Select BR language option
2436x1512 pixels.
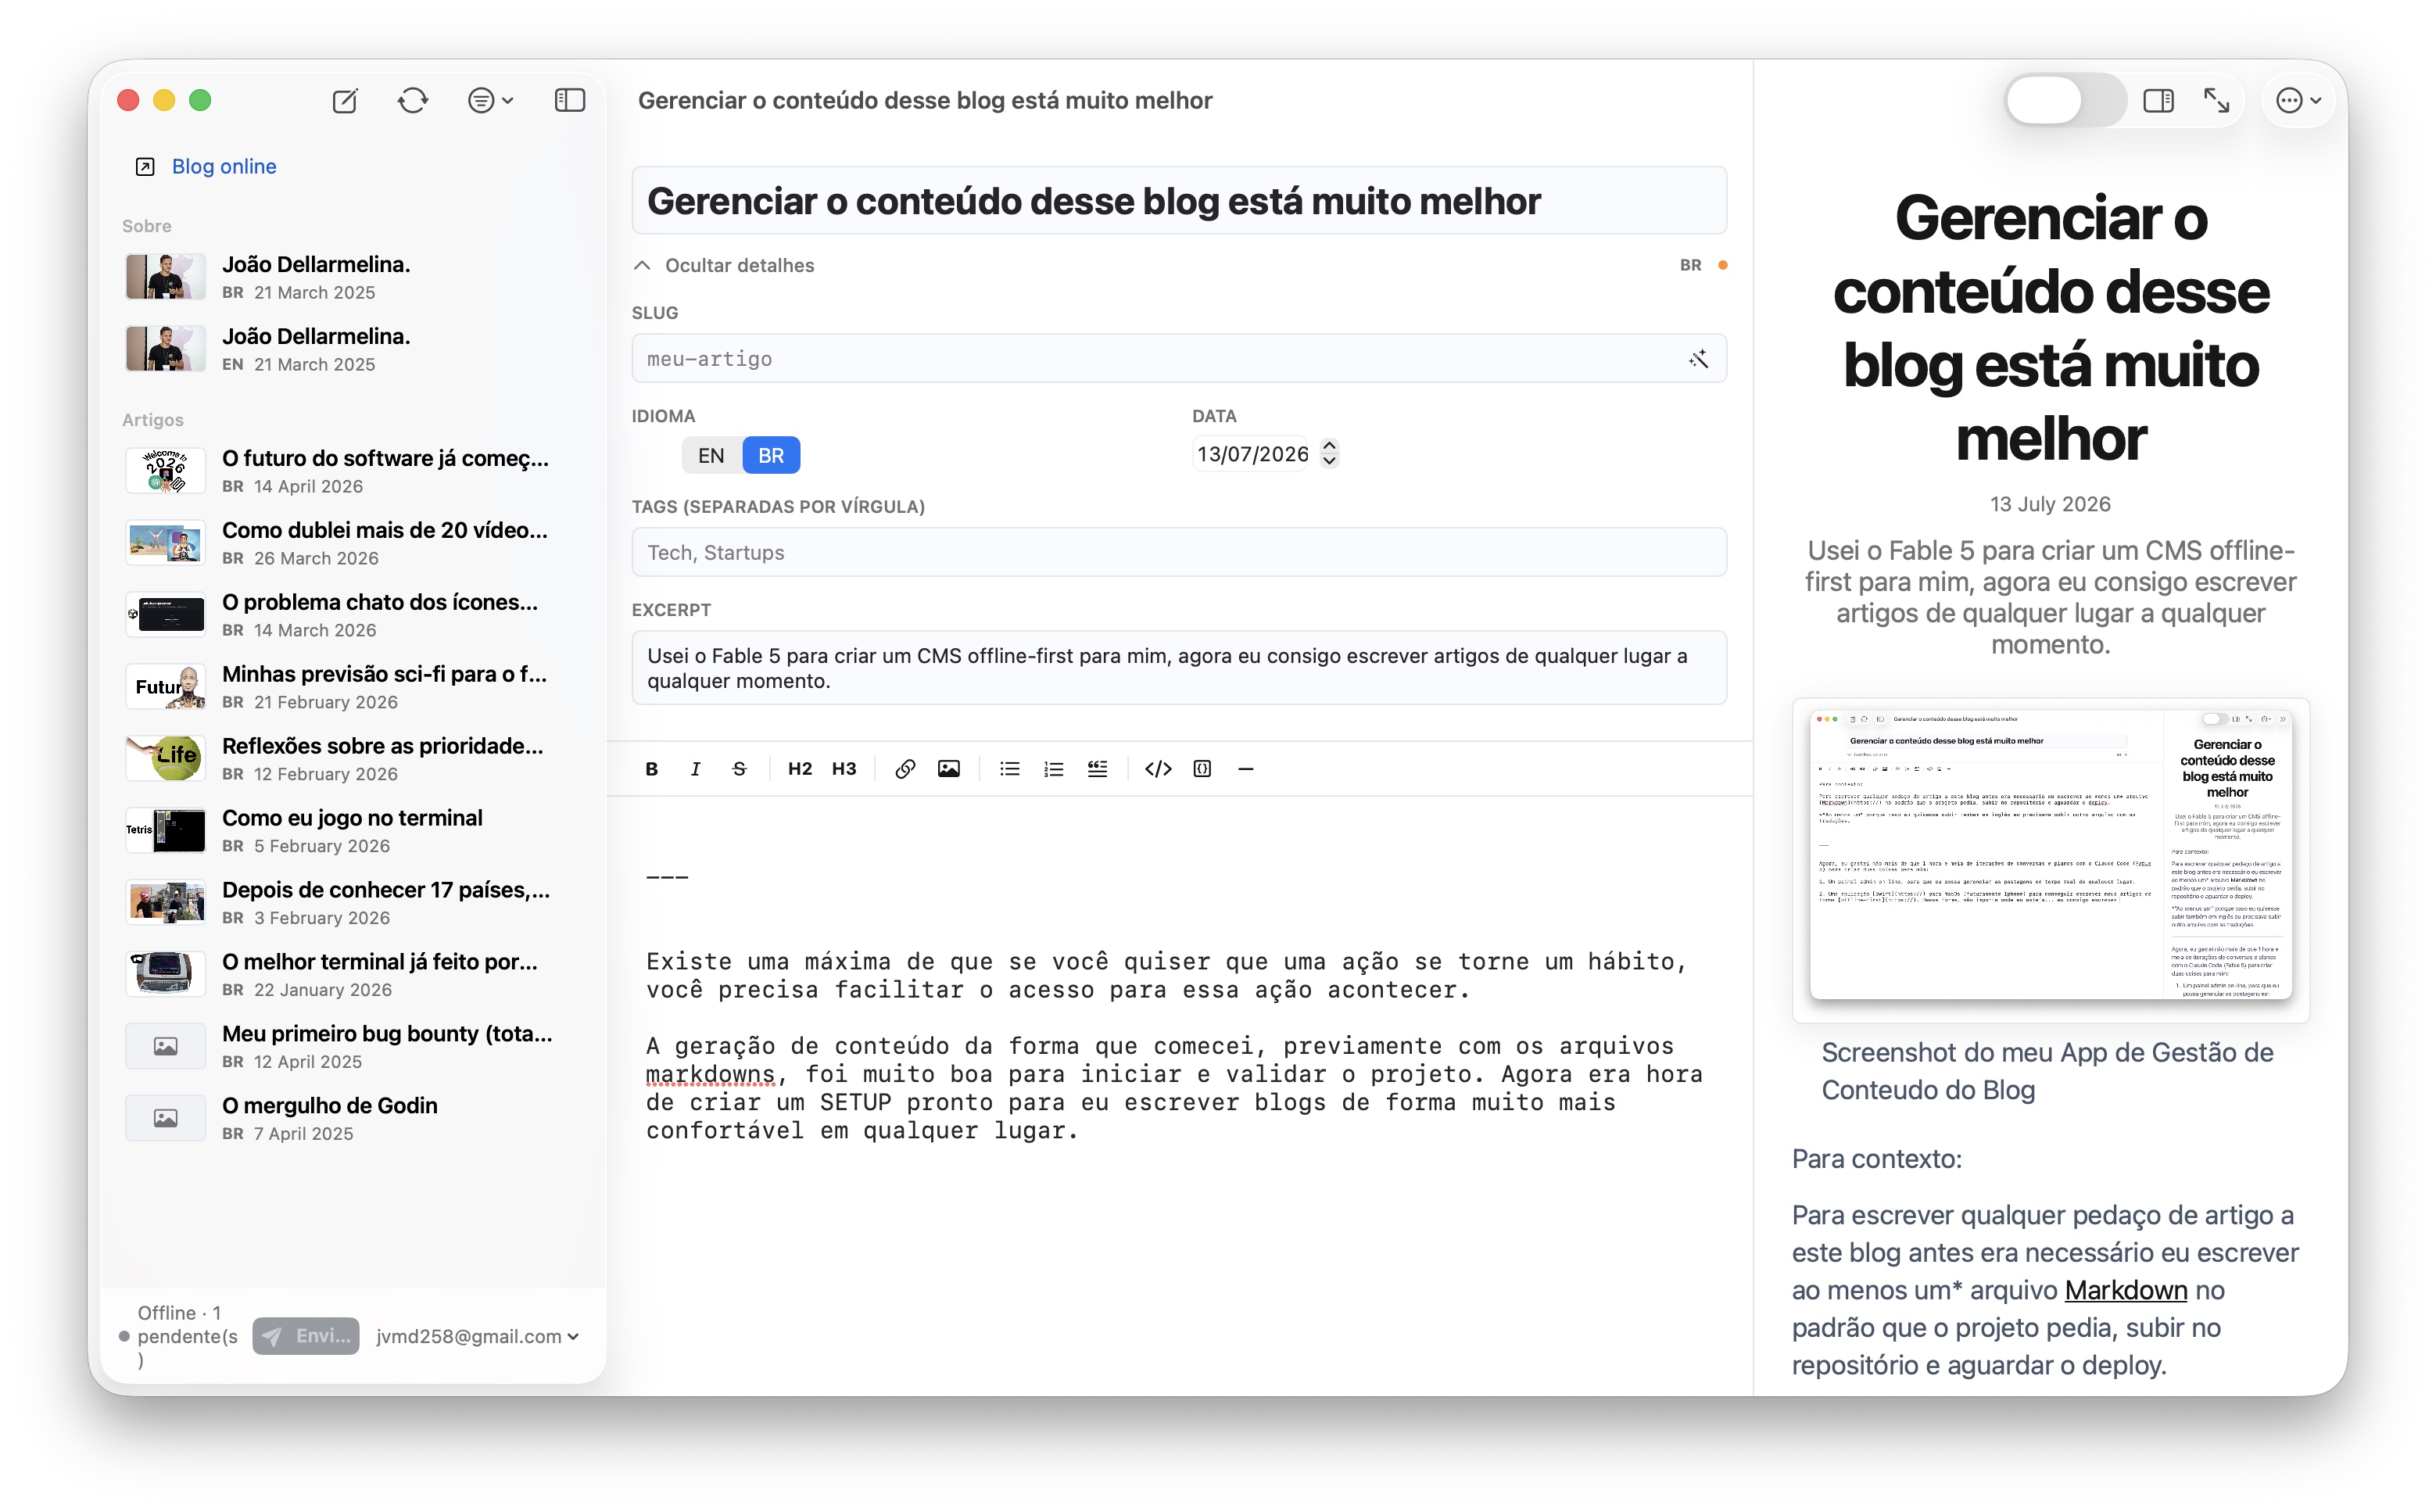pos(770,455)
